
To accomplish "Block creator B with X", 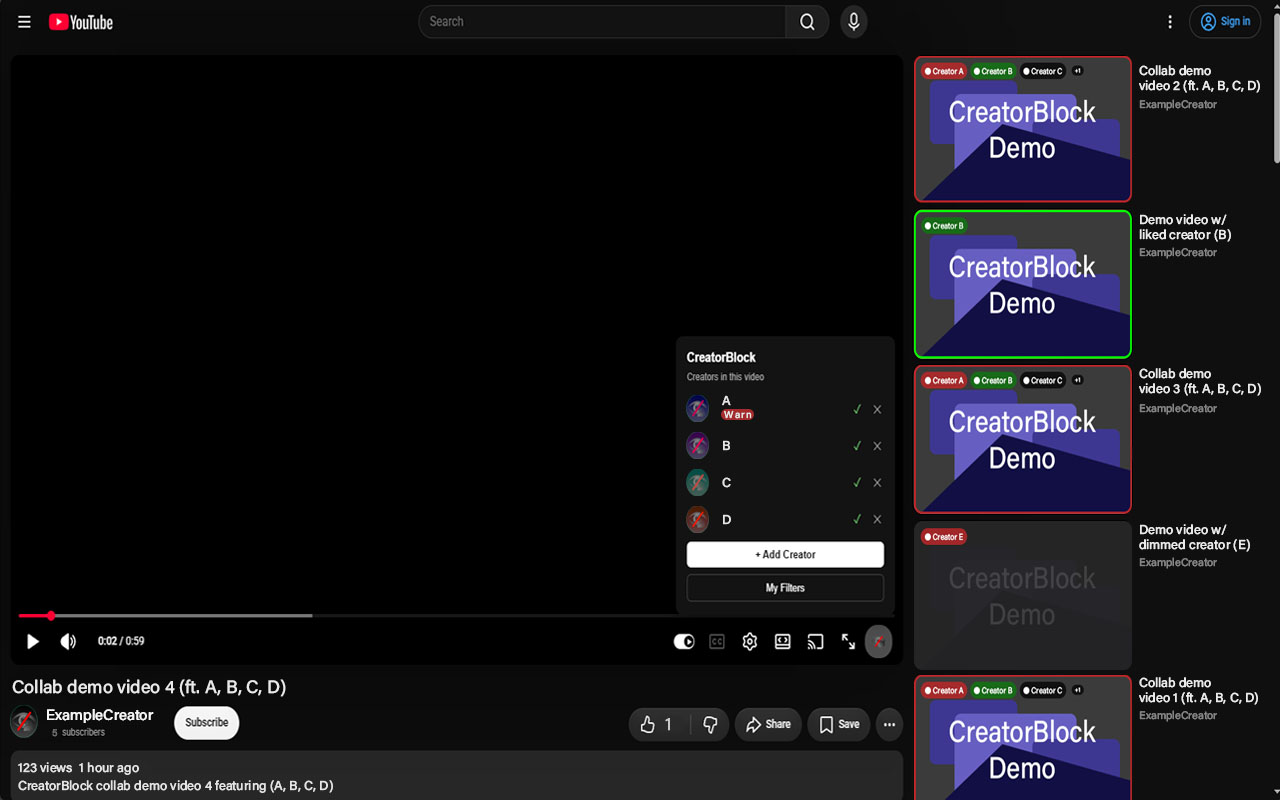I will point(877,446).
